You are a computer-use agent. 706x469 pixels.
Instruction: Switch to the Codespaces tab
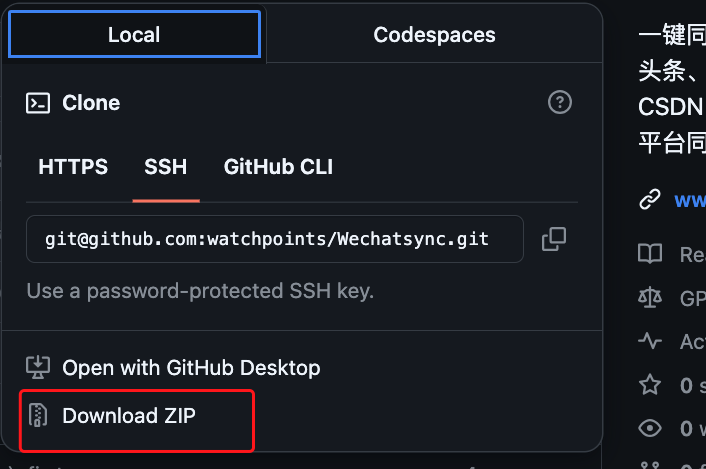(434, 35)
